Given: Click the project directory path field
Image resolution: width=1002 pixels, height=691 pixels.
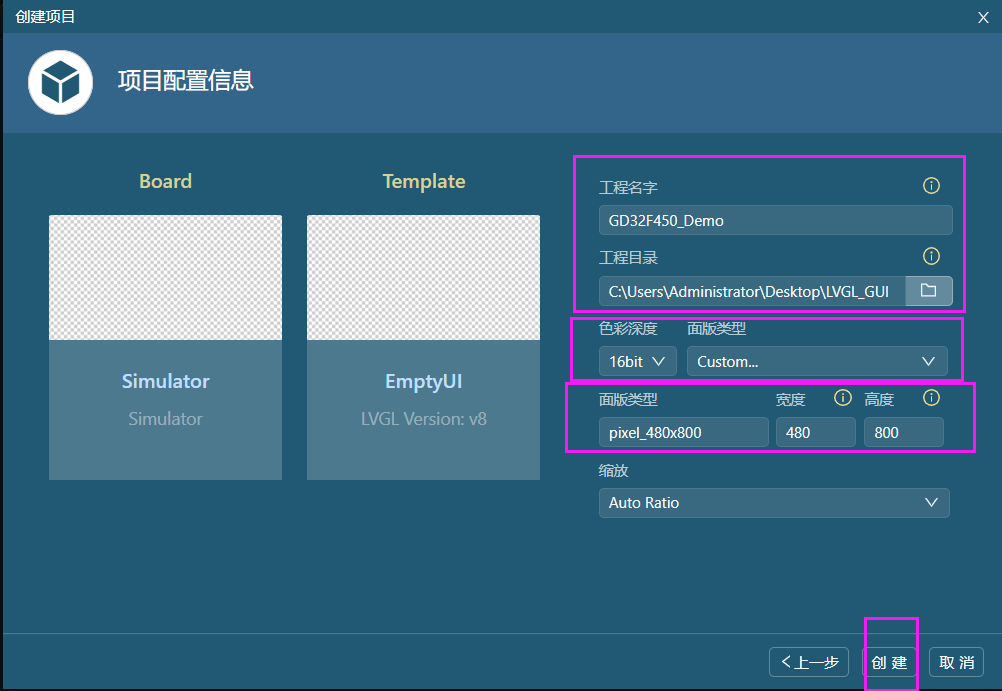Looking at the screenshot, I should click(752, 291).
